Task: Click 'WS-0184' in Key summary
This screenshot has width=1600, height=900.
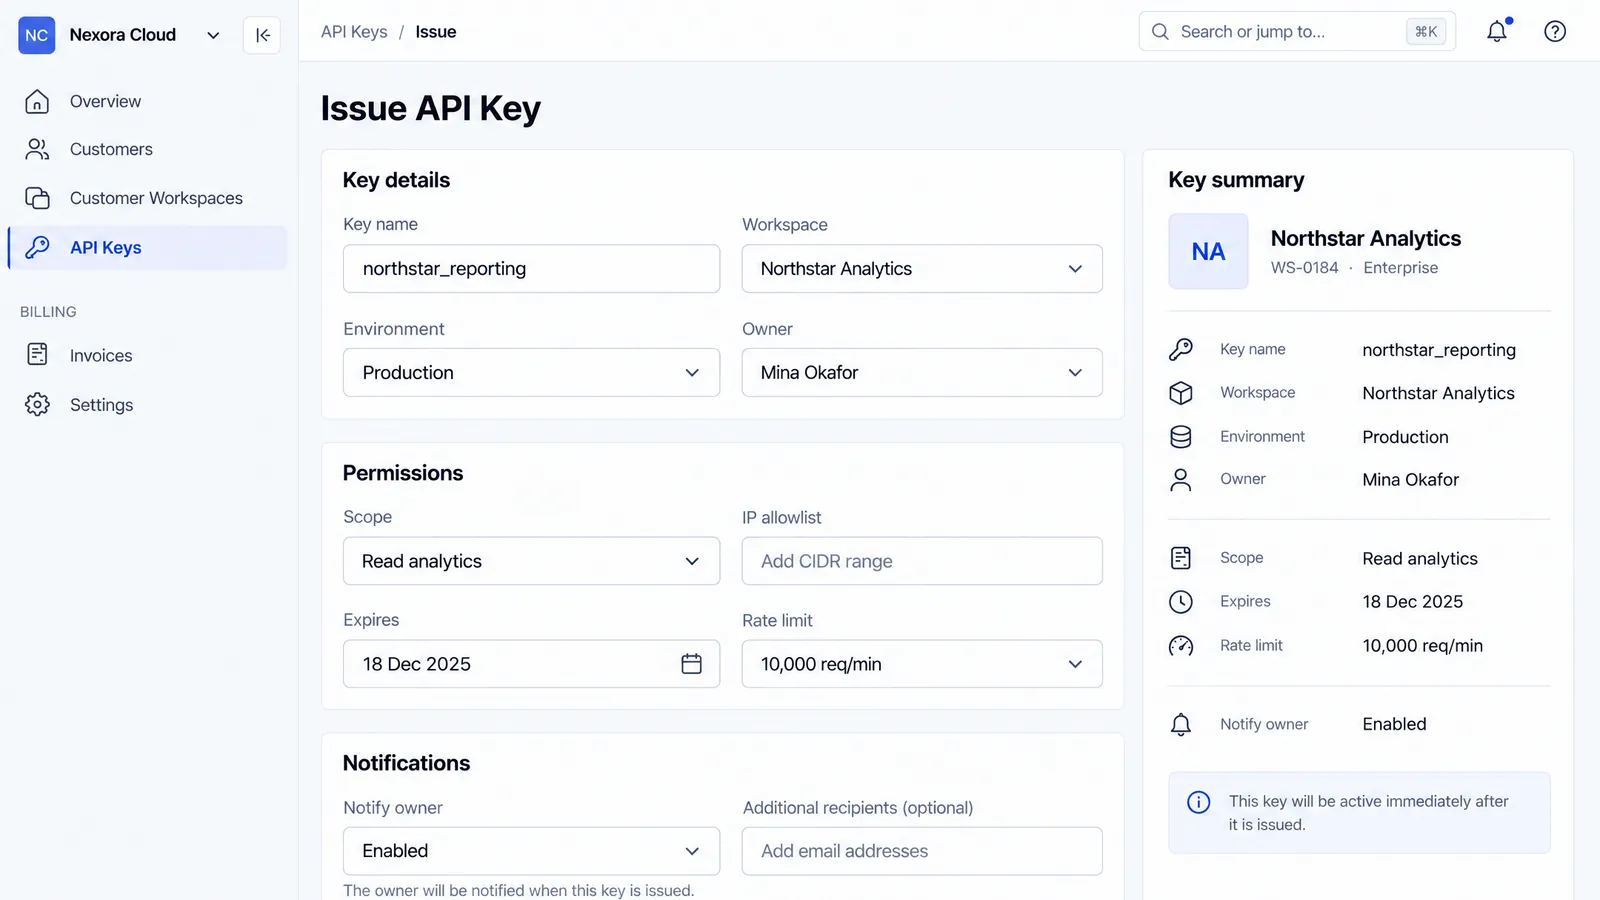Action: [x=1304, y=267]
